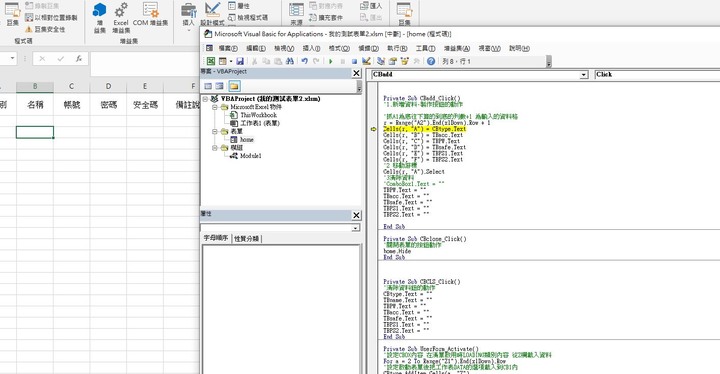Screen dimensions: 720x374
Task: Click 增益集 blue hexagon icon in Excel ribbon
Action: click(99, 17)
